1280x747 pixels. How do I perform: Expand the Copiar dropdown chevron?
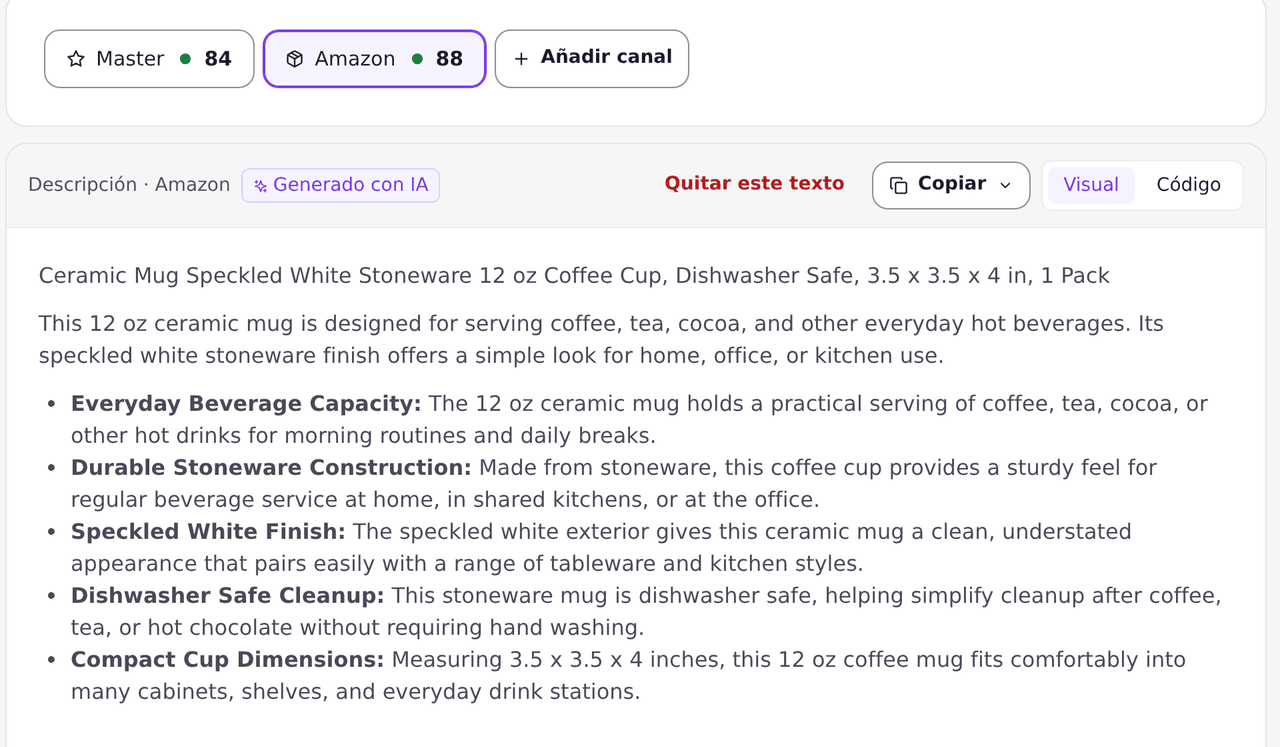pyautogui.click(x=1006, y=185)
